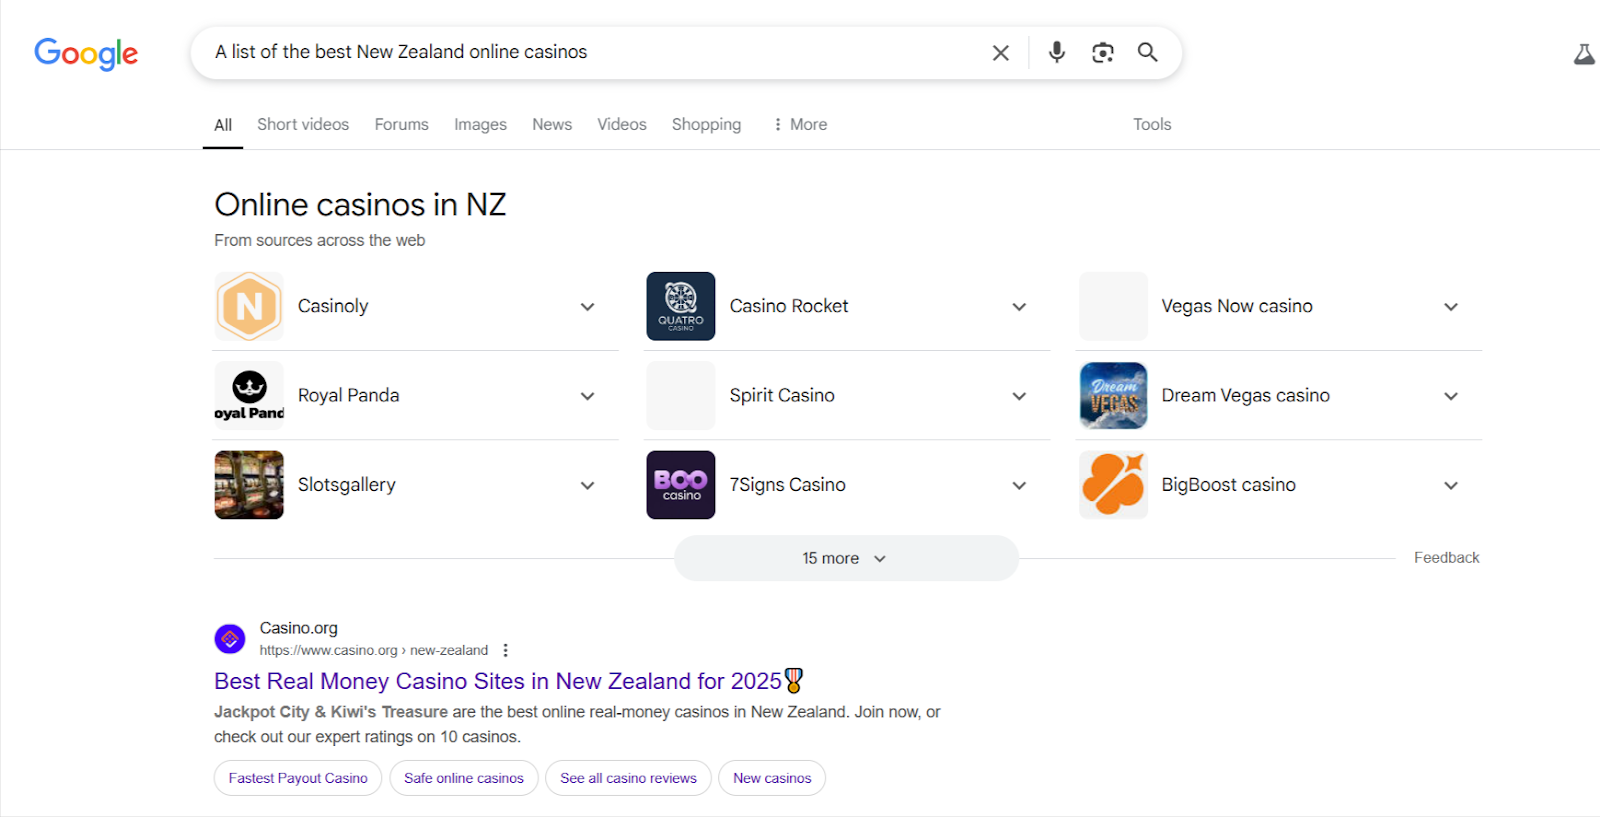Expand the Spirit Casino entry chevron
1600x817 pixels.
click(1019, 396)
